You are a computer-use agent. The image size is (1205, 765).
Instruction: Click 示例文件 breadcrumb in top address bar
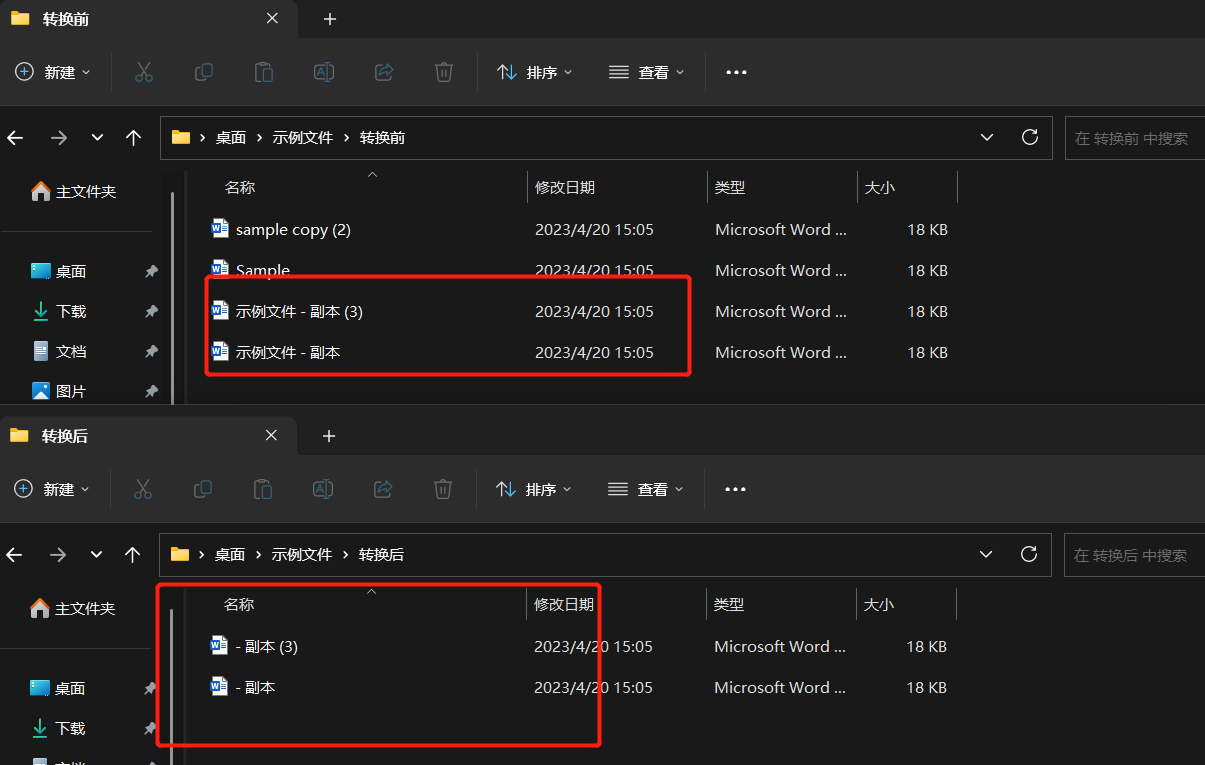coord(302,138)
